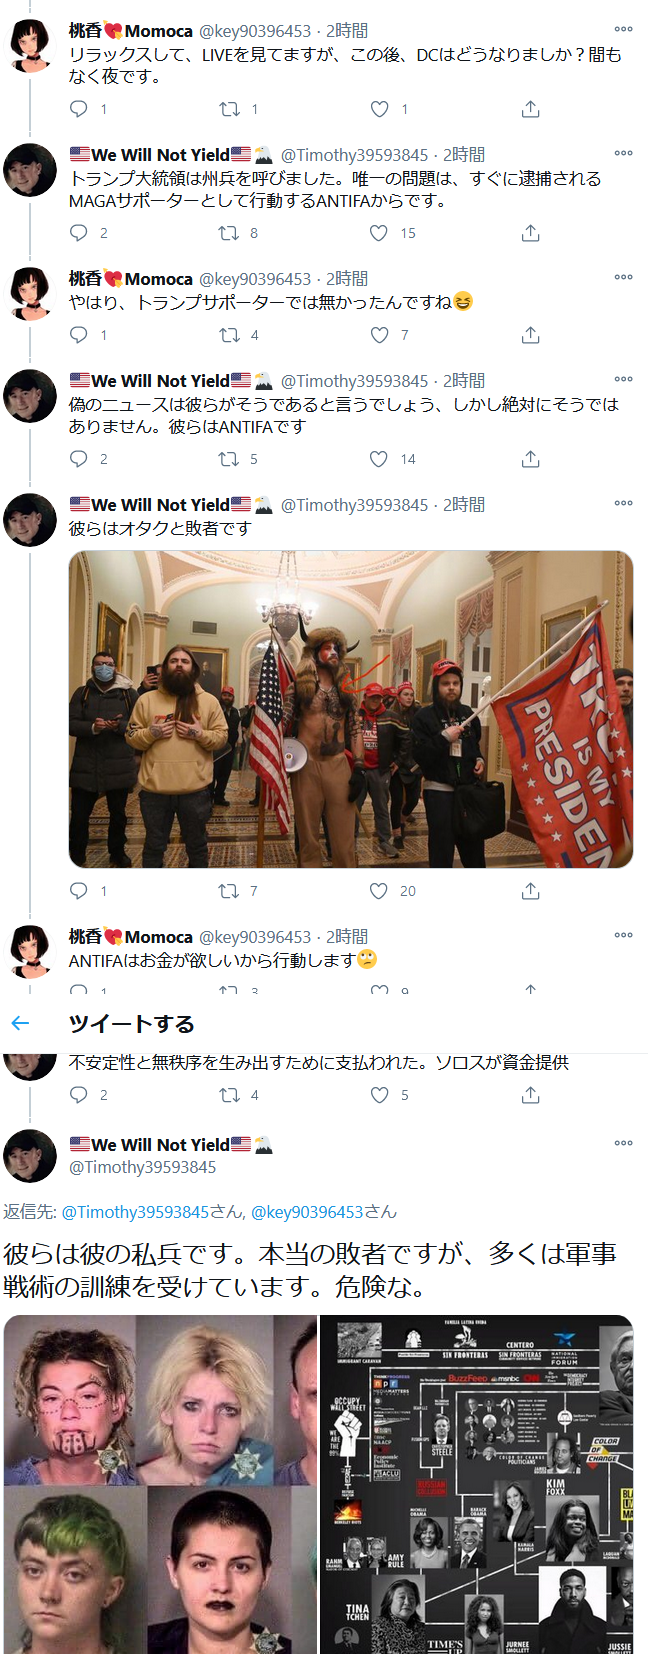Share the Capitol photo tweet

coord(531,891)
